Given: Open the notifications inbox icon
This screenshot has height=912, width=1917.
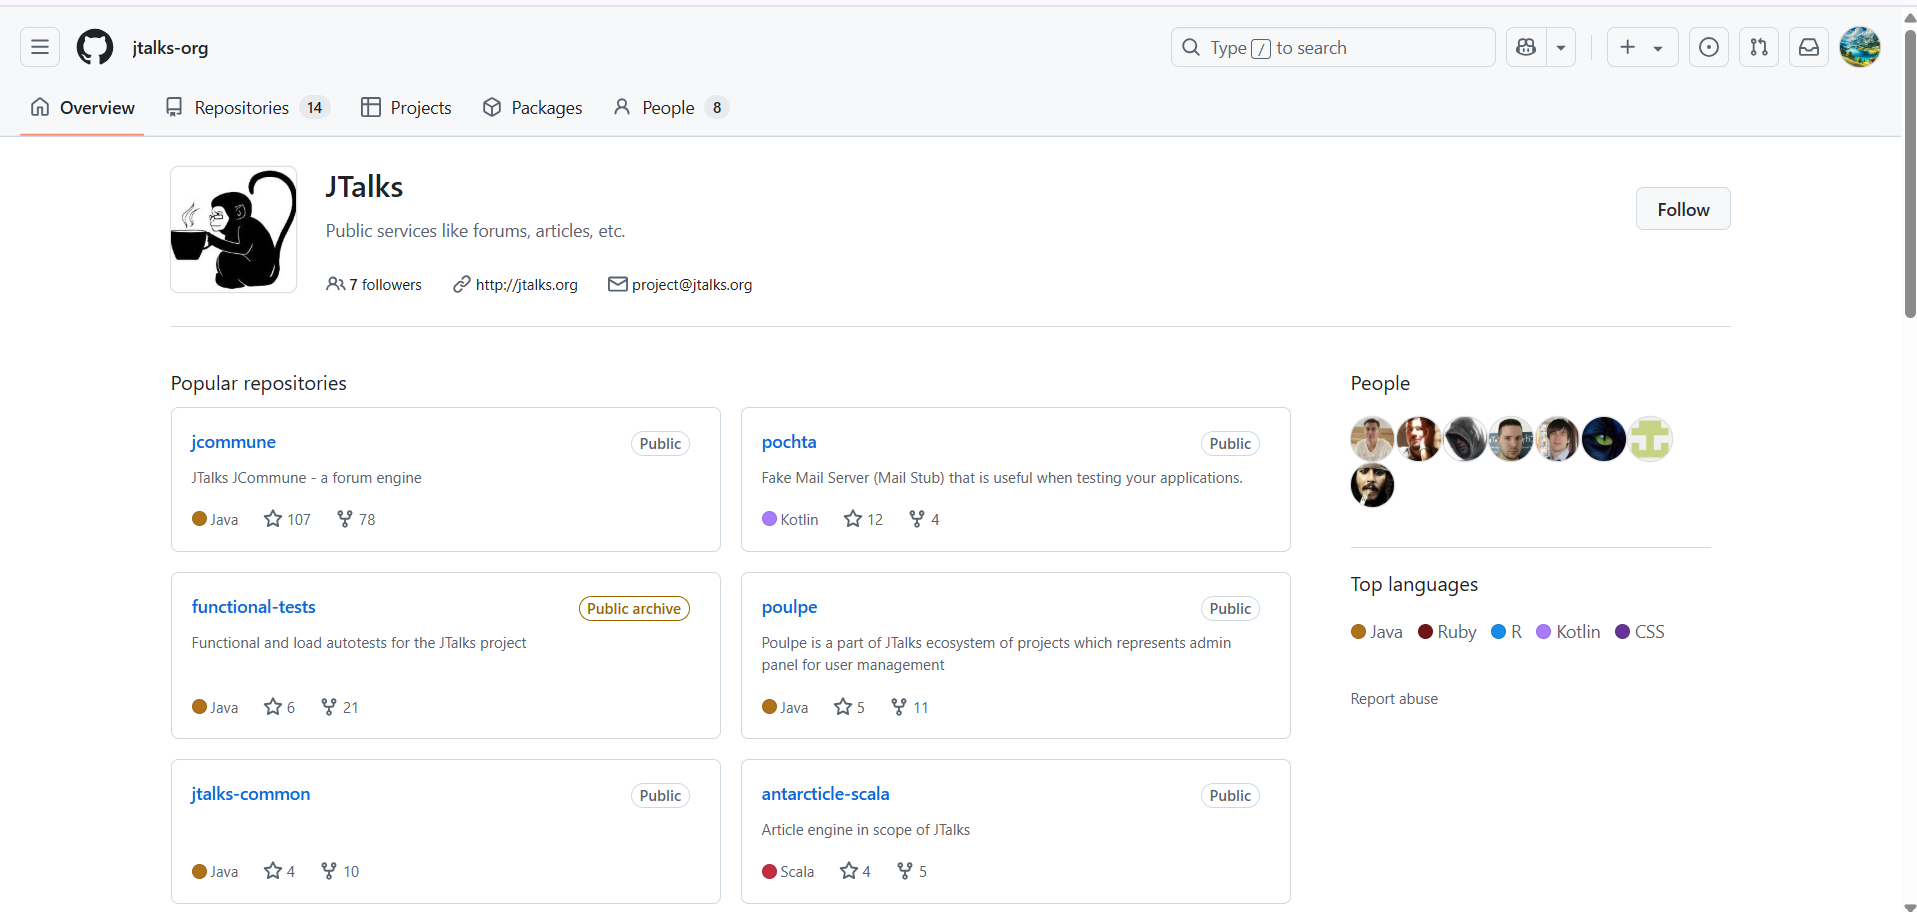Looking at the screenshot, I should tap(1809, 47).
